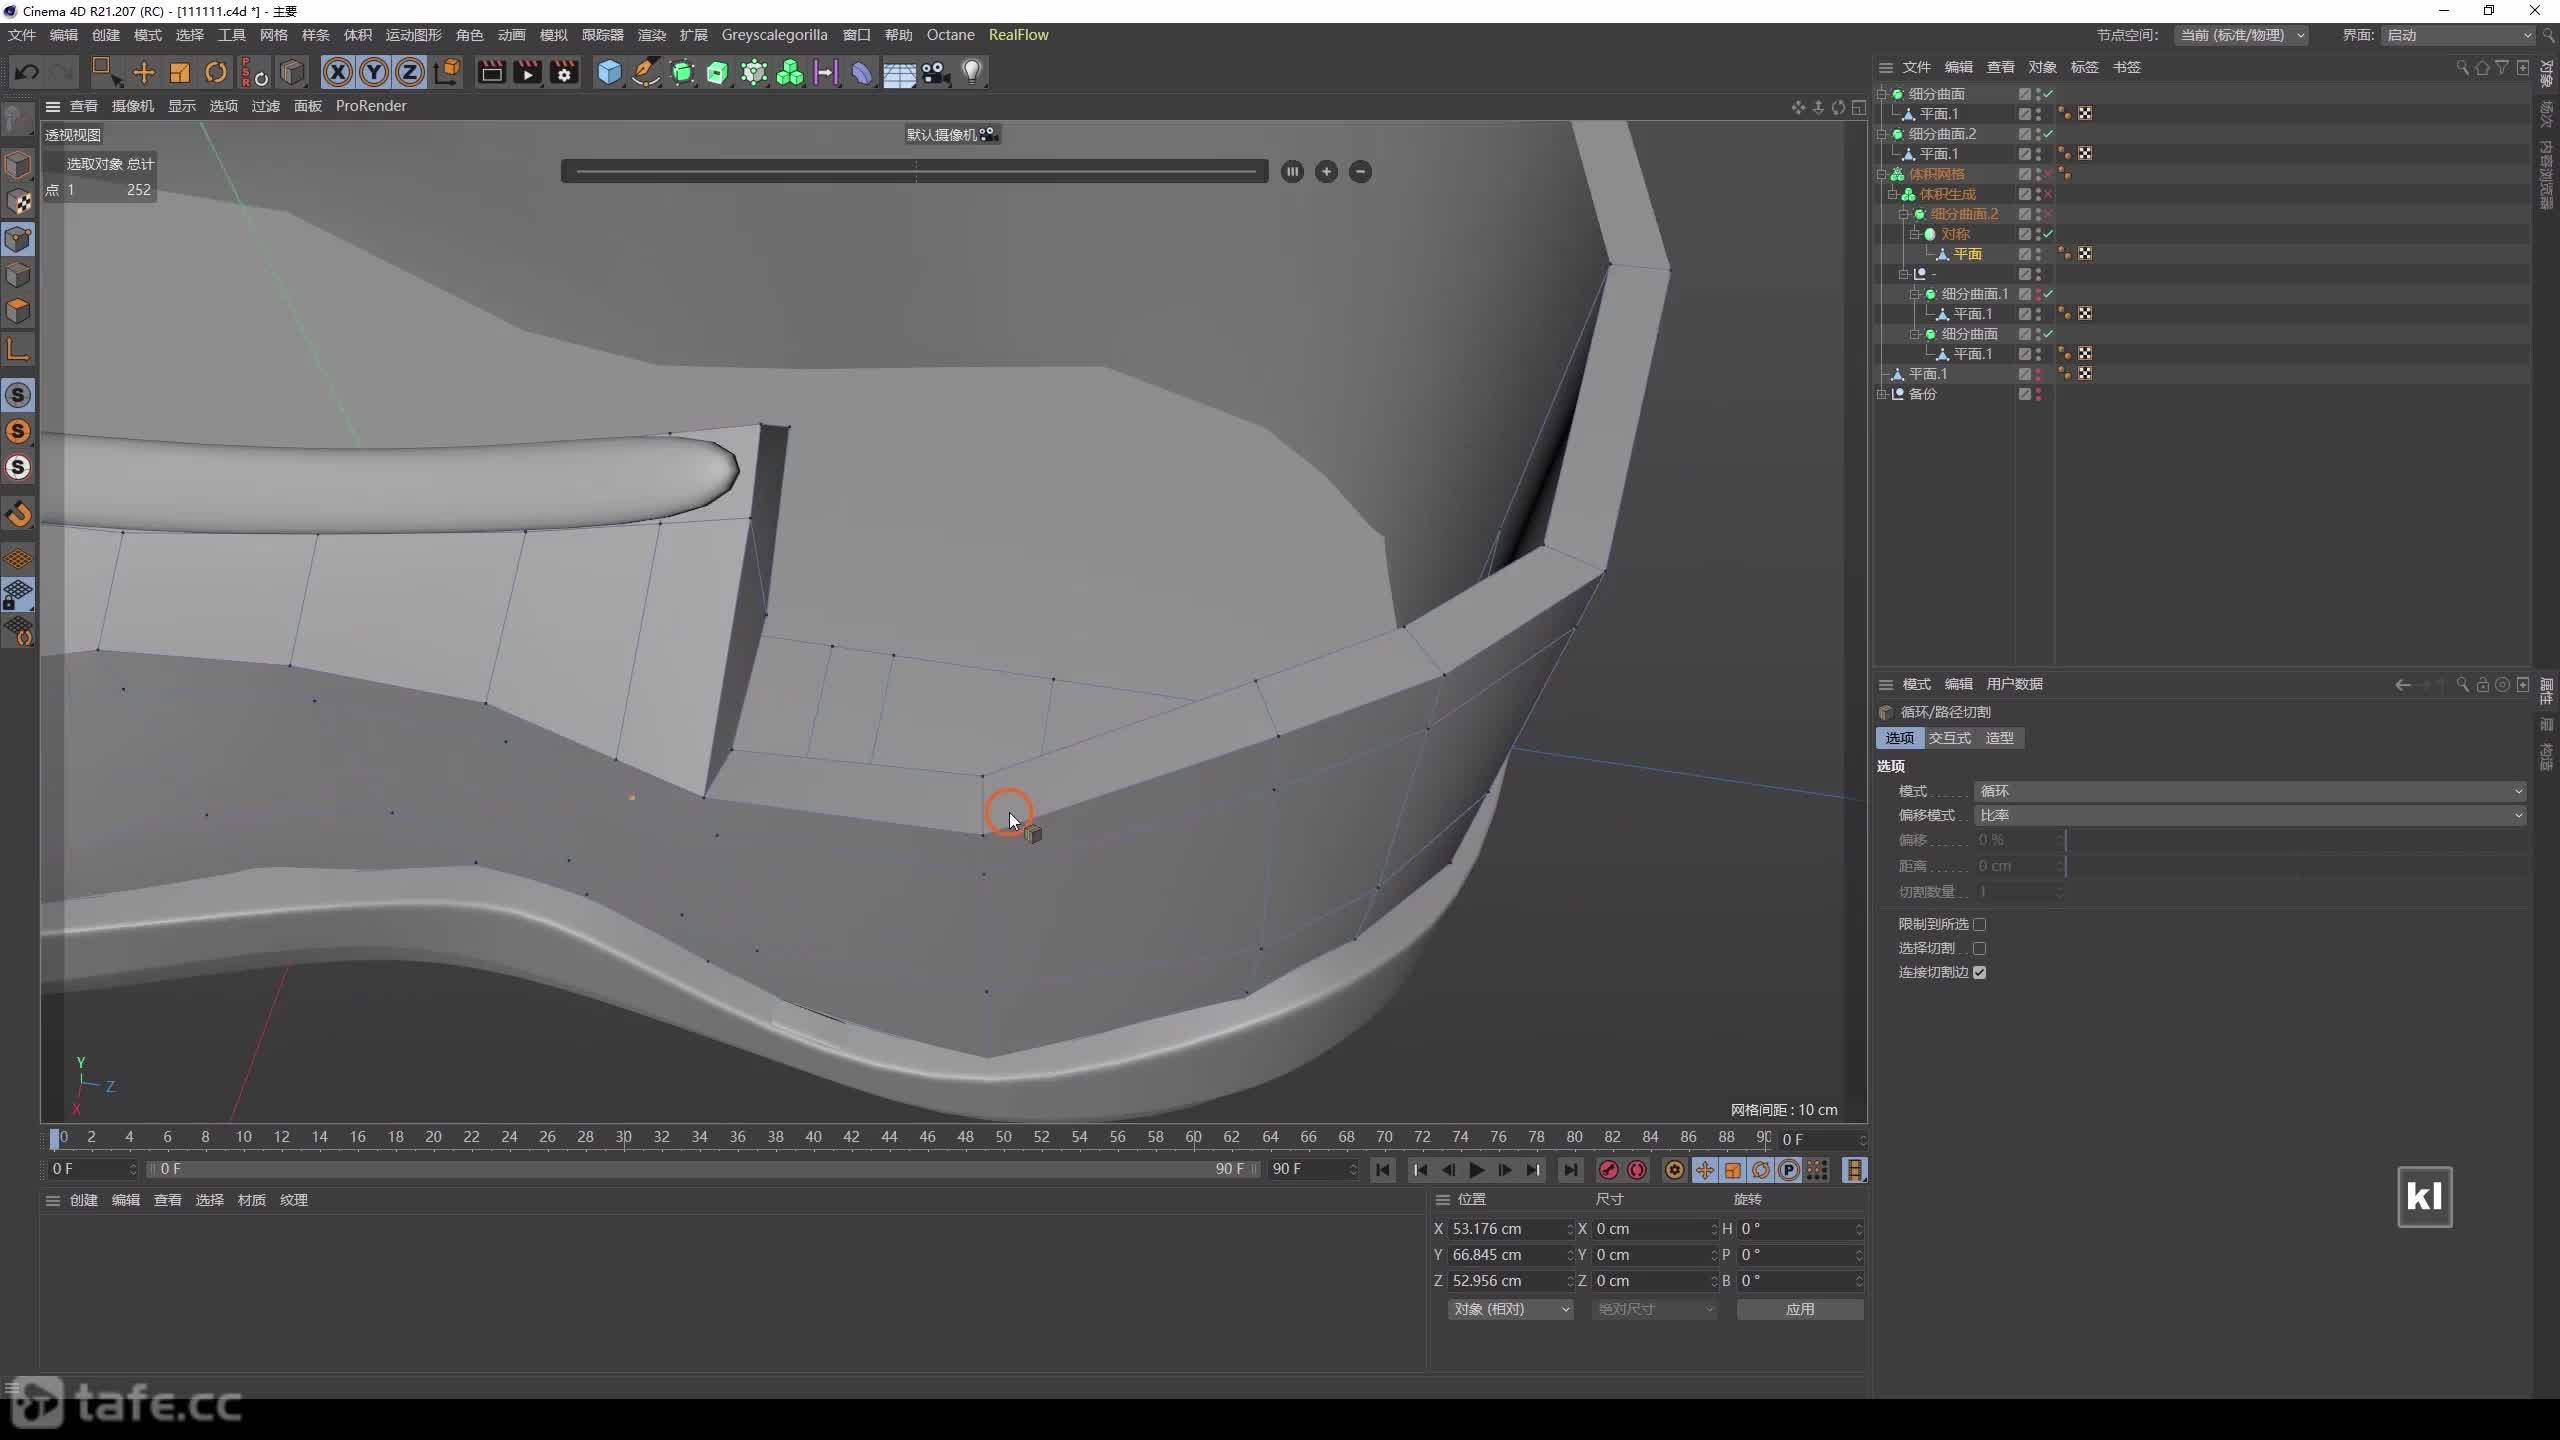Switch to Model mode icon
This screenshot has width=2560, height=1440.
pos(18,165)
